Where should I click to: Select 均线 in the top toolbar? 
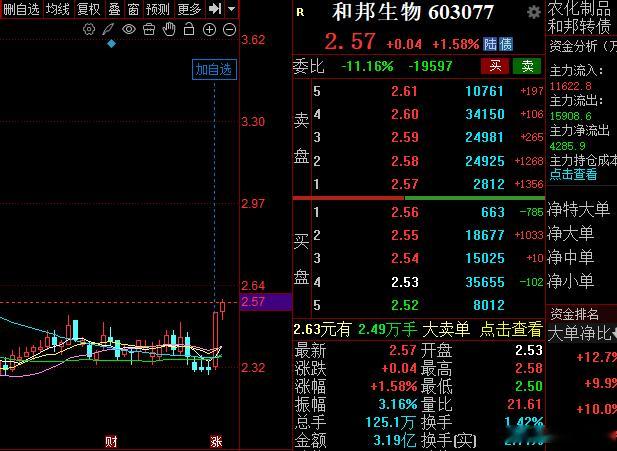57,9
